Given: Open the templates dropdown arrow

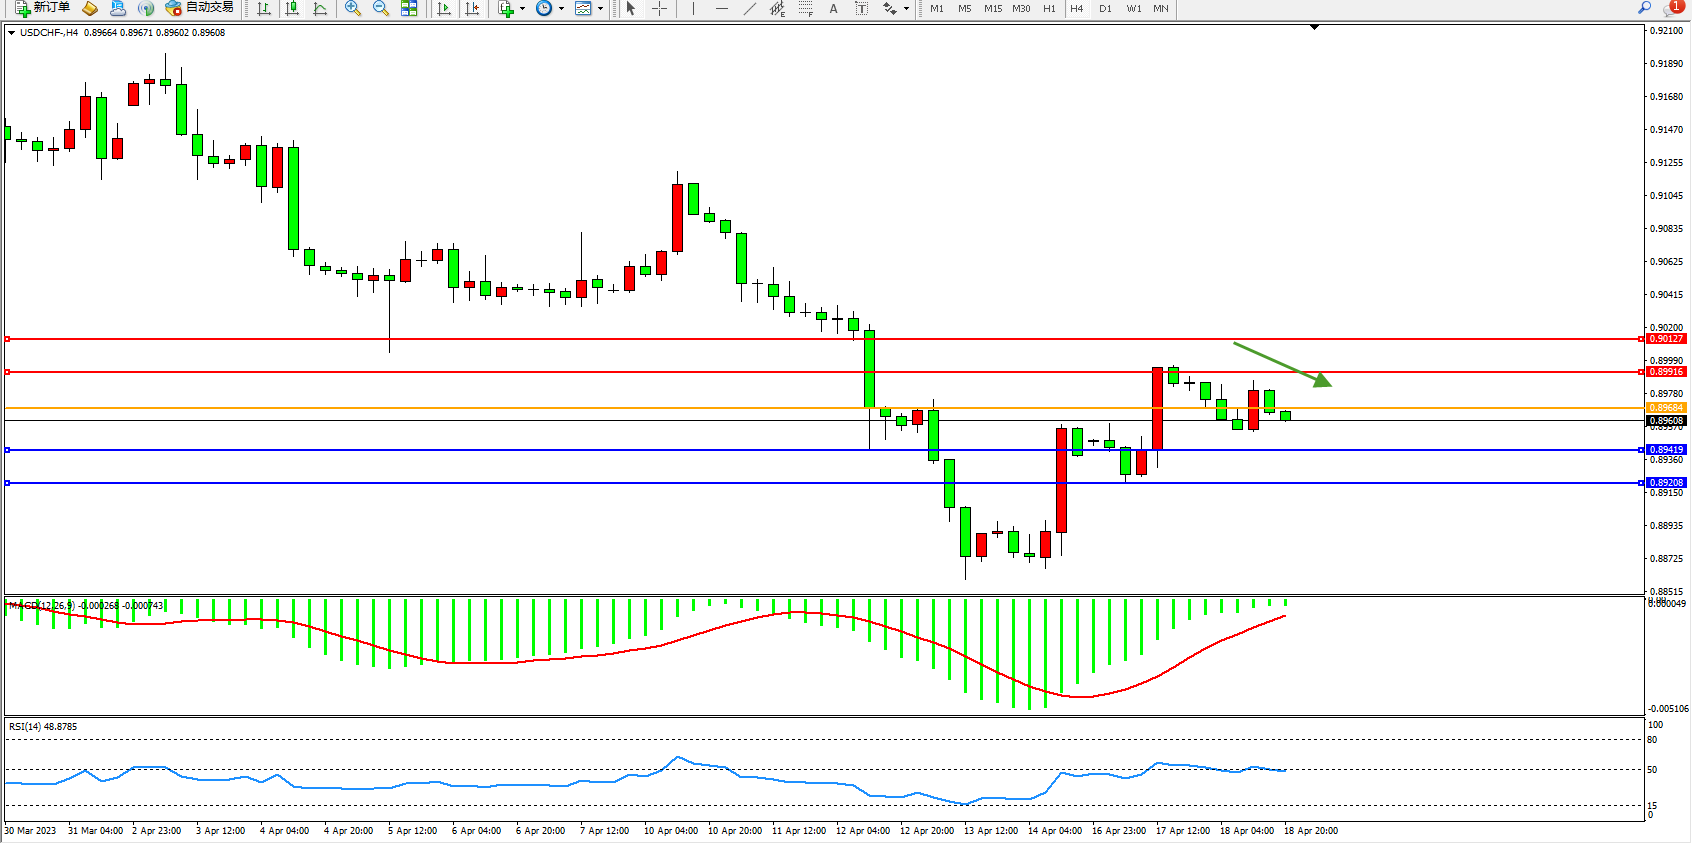Looking at the screenshot, I should (600, 9).
